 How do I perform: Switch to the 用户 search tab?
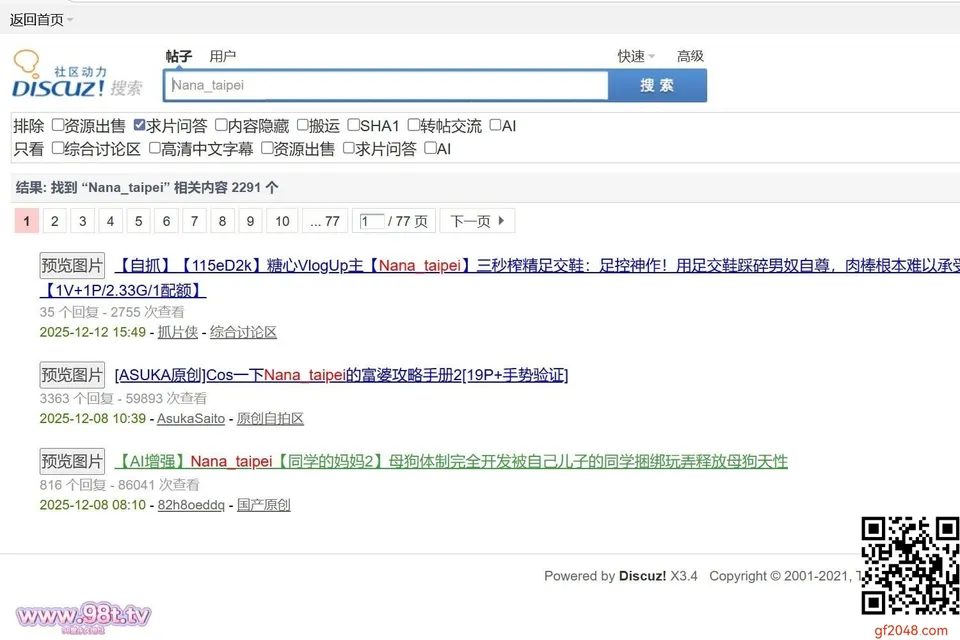coord(222,56)
